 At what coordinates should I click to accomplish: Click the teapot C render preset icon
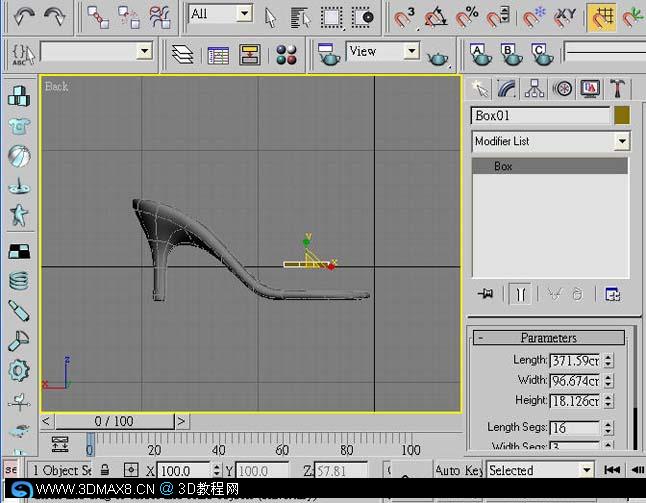(x=541, y=54)
